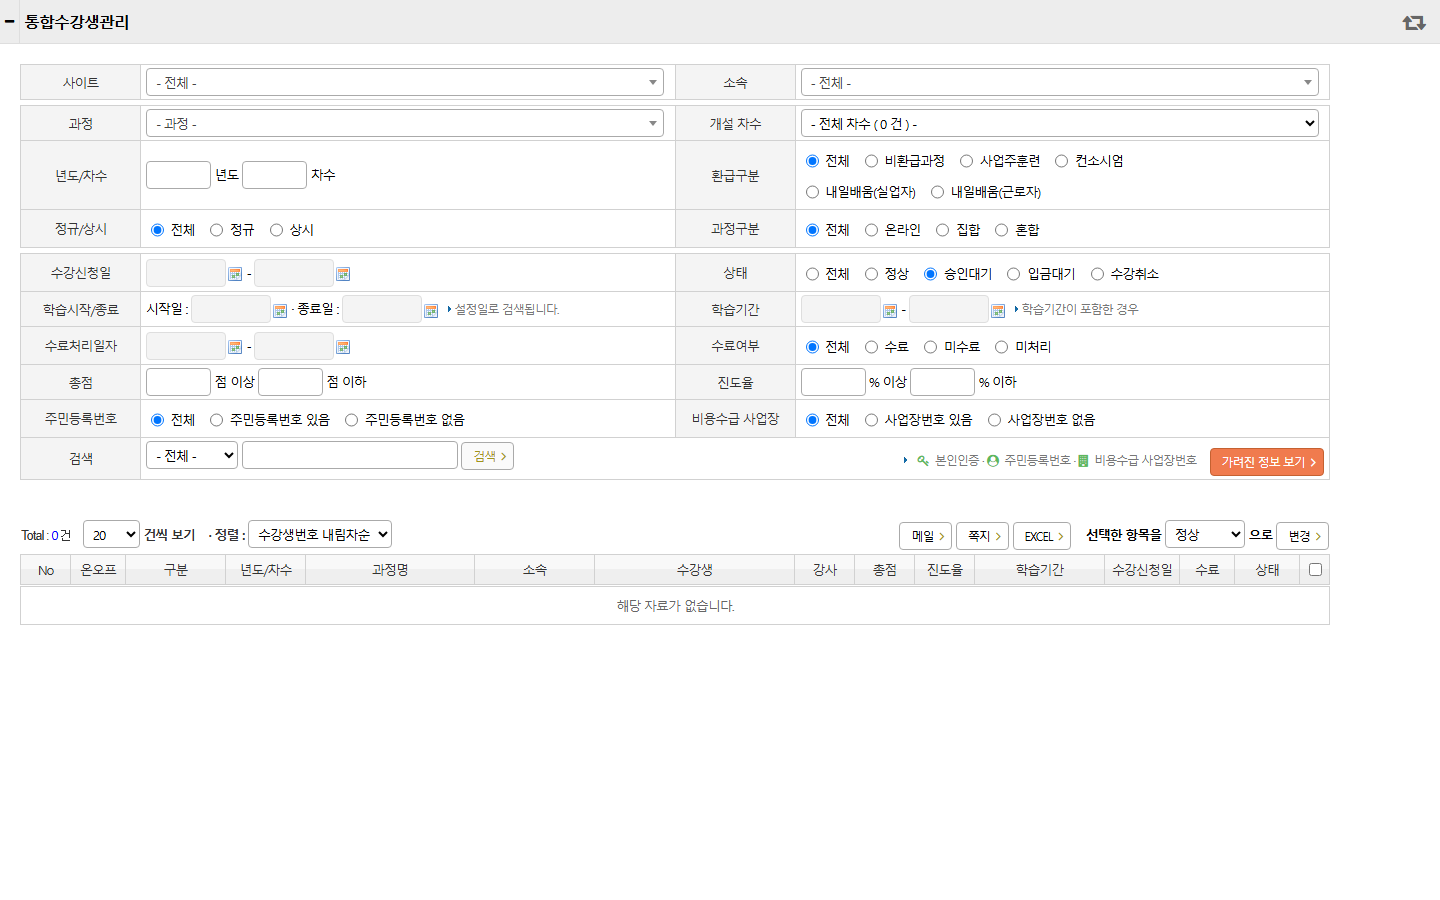Select 입금대기 in 상태
The image size is (1440, 900).
coord(1013,274)
